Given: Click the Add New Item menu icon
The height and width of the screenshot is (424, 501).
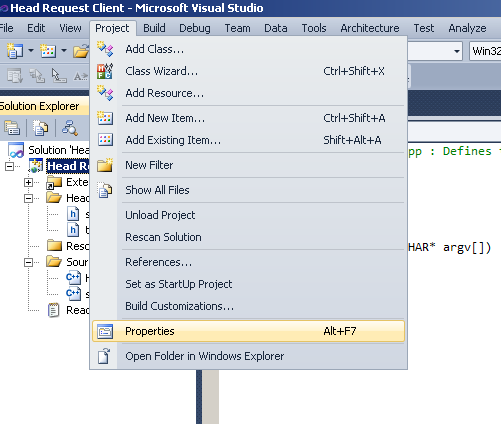Looking at the screenshot, I should (x=105, y=118).
